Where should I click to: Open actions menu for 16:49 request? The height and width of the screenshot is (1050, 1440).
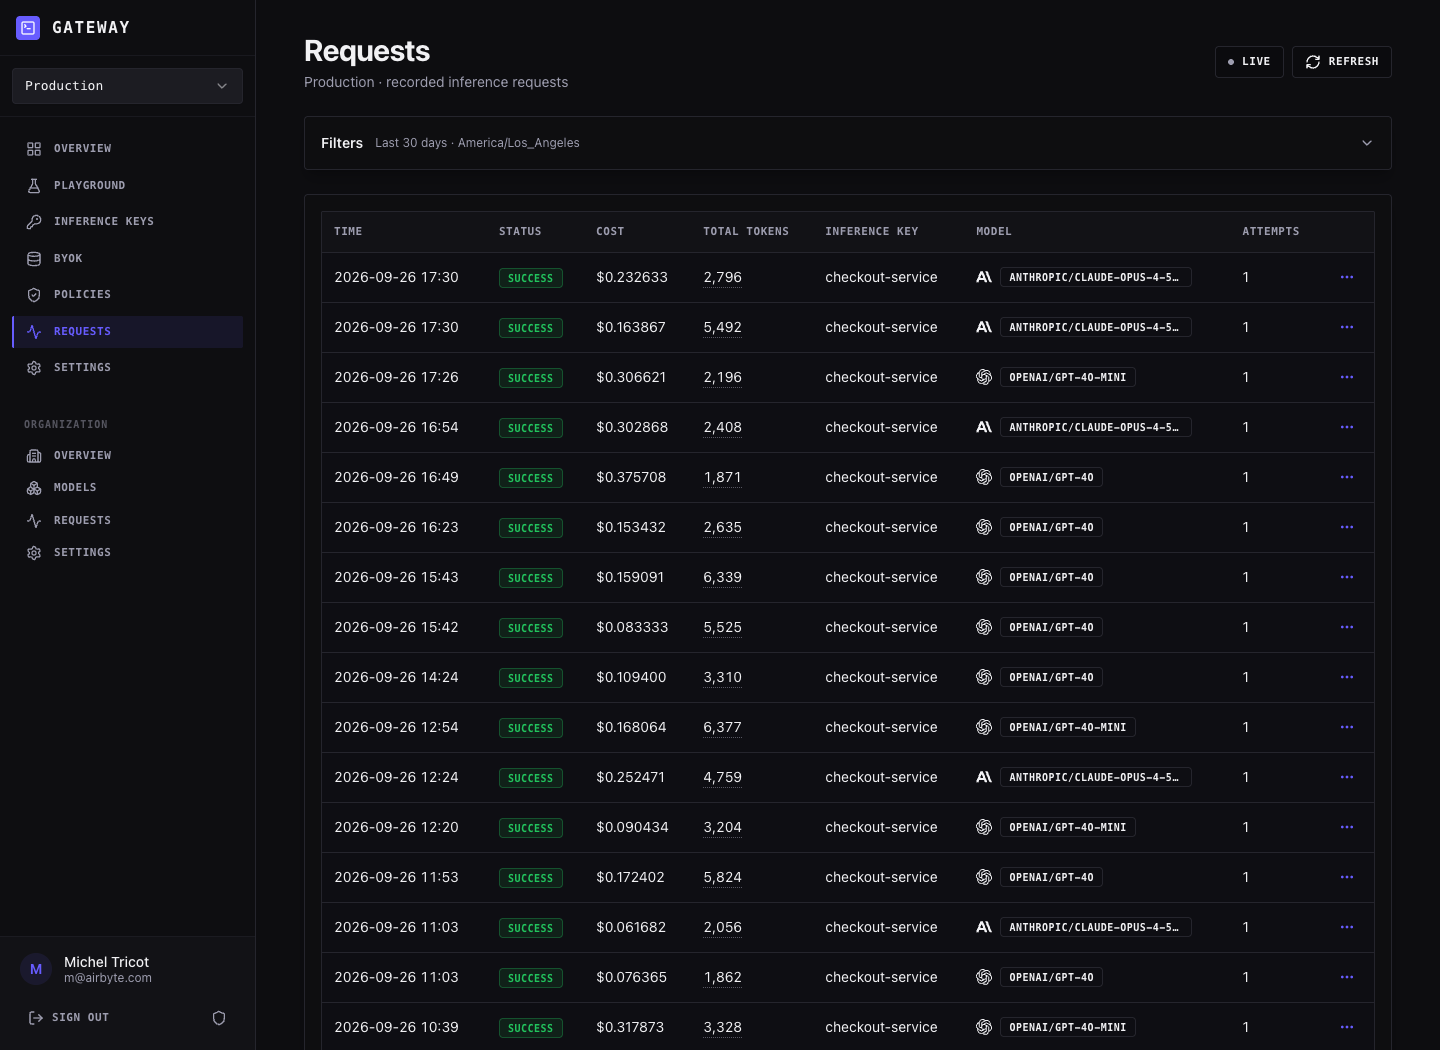click(x=1347, y=477)
